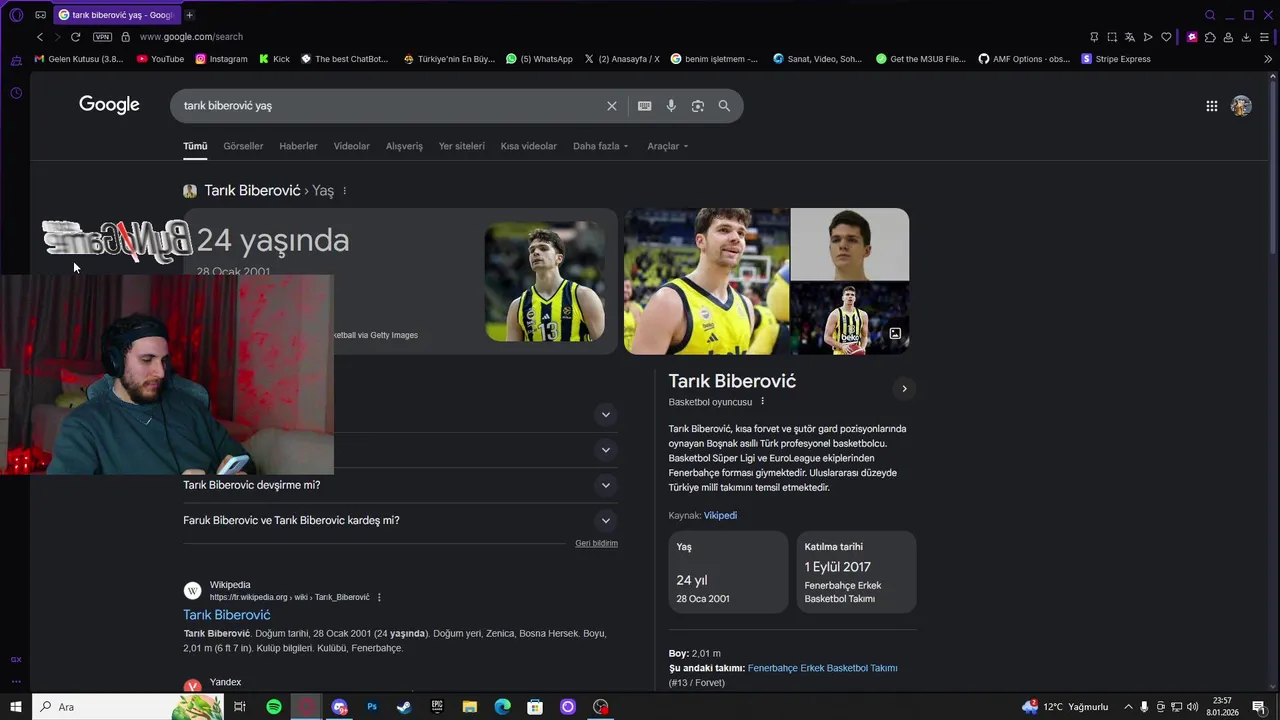Viewport: 1280px width, 720px height.
Task: Open options dots beside Wikipedia result URL
Action: 379,597
